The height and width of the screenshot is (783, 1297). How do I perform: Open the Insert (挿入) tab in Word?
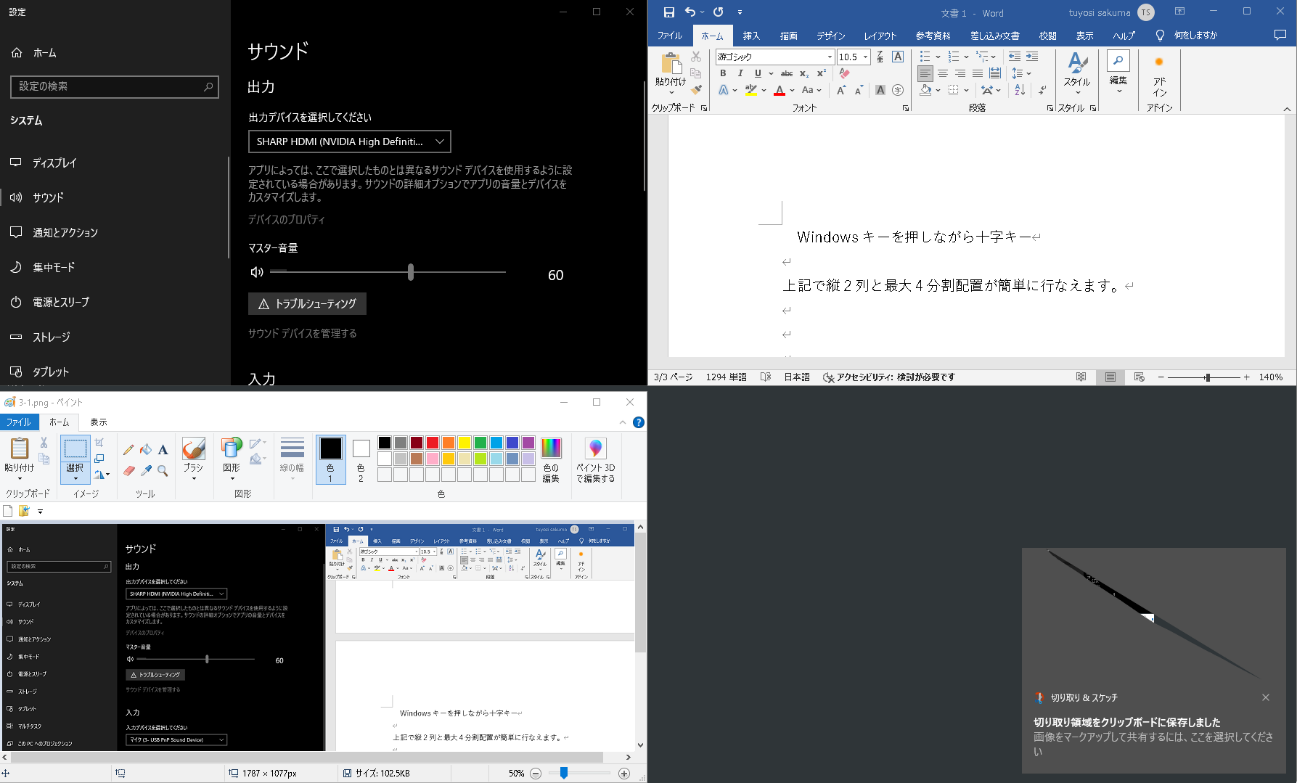click(x=751, y=35)
